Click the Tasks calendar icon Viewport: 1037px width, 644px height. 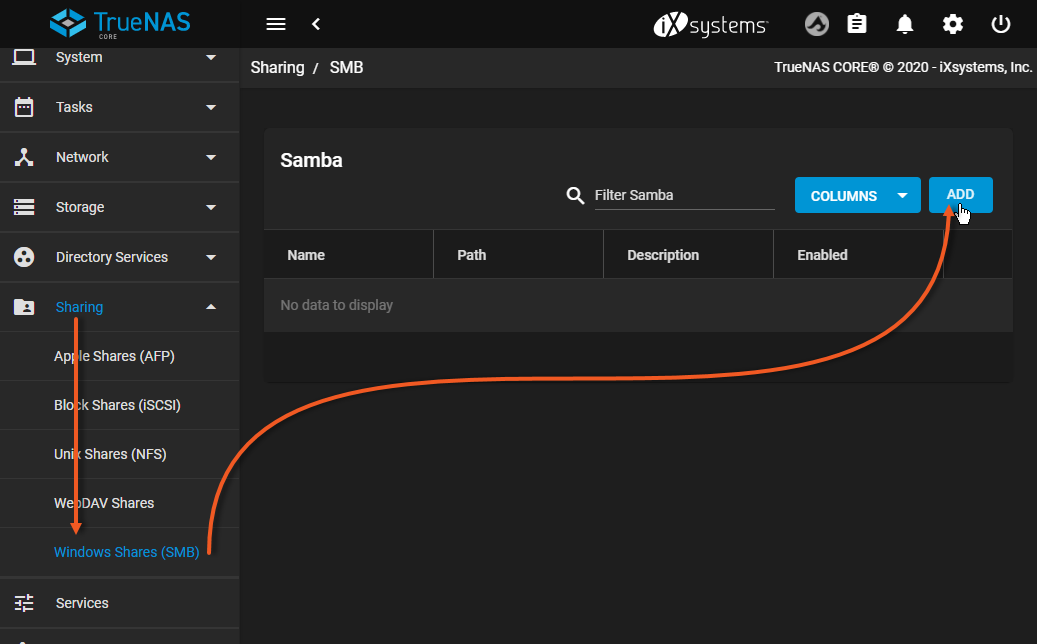(24, 106)
